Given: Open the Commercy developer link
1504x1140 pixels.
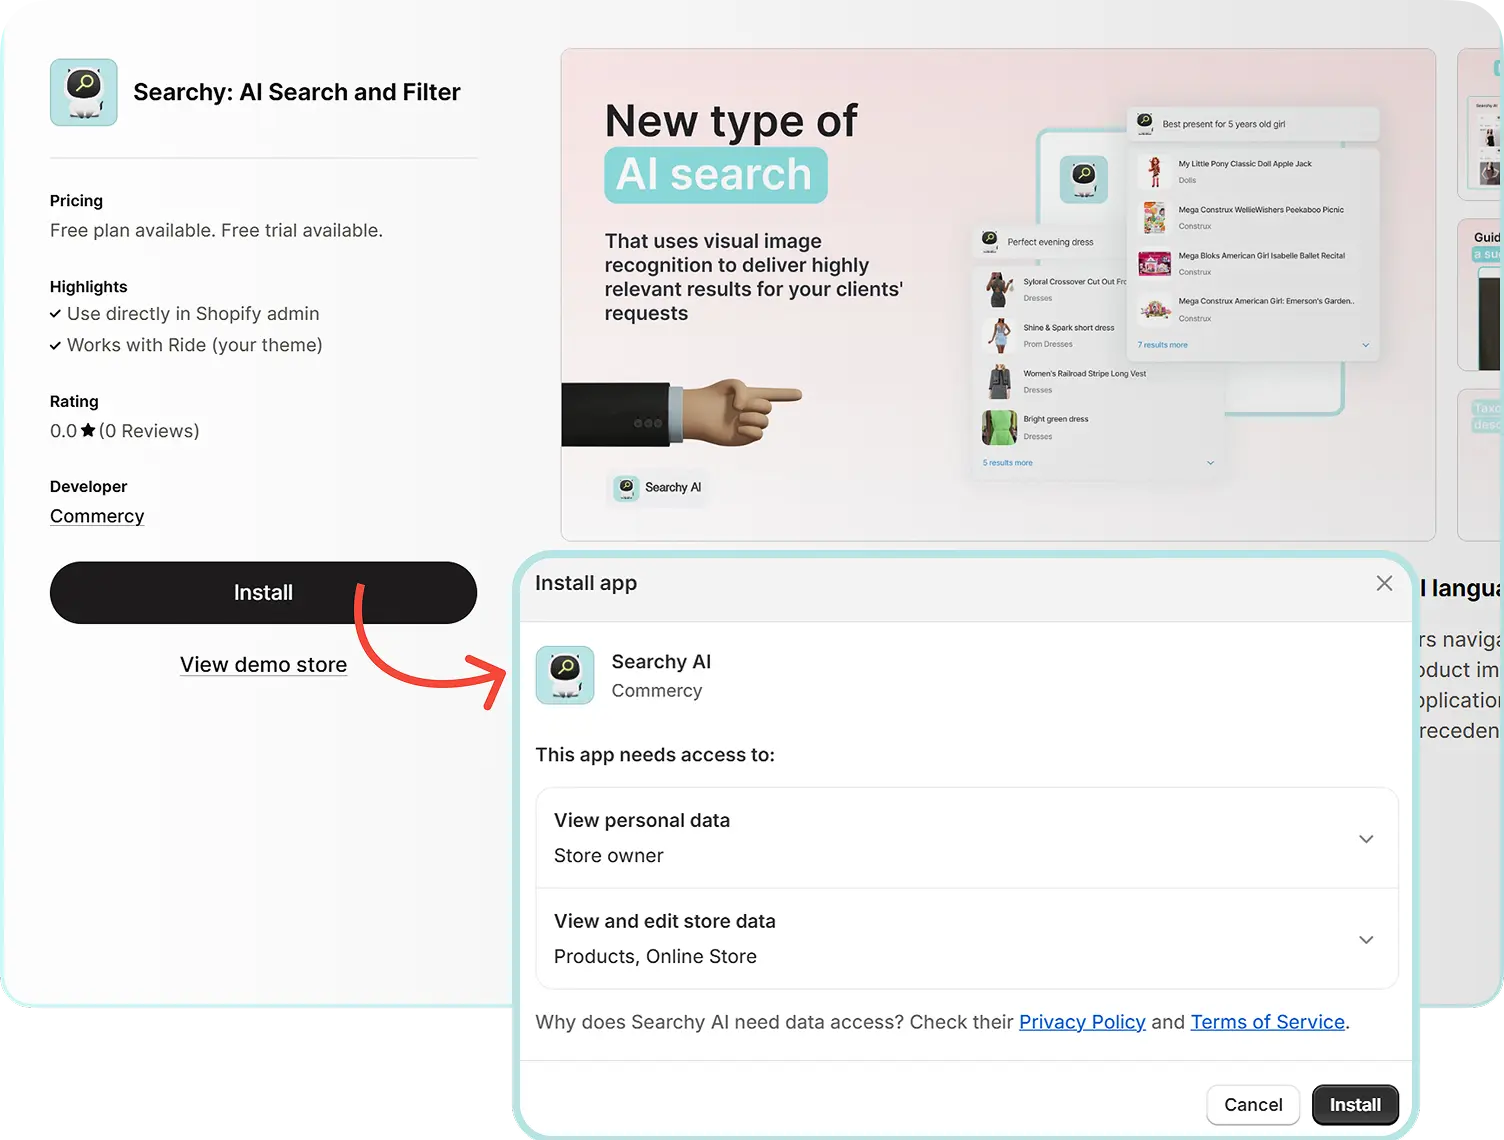Looking at the screenshot, I should [x=96, y=516].
